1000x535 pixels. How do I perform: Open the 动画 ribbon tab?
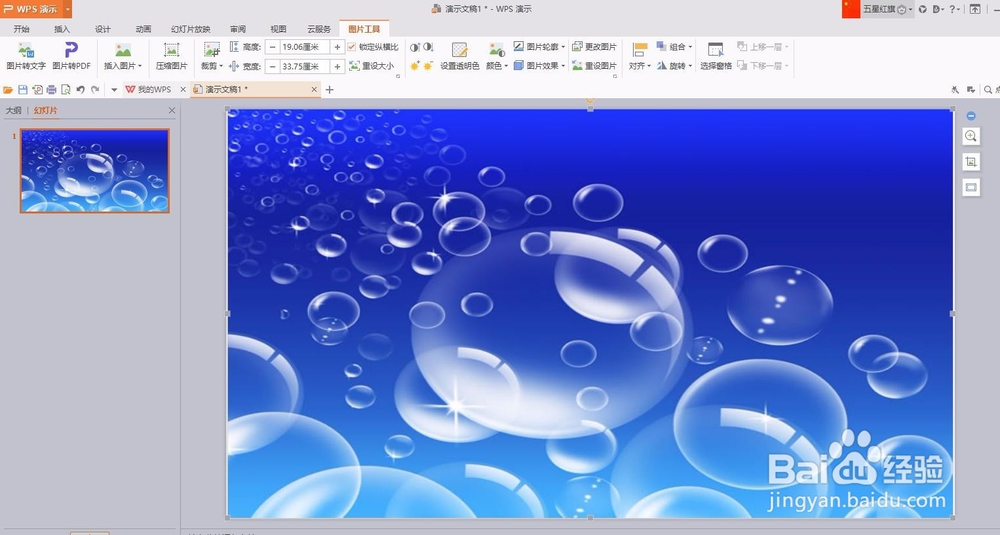(143, 29)
